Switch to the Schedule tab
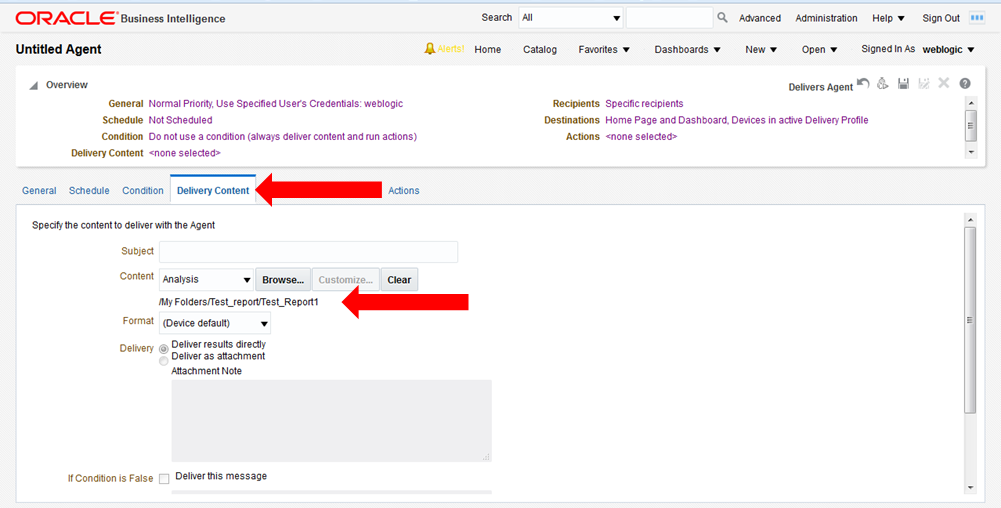The height and width of the screenshot is (508, 1001). pos(89,190)
